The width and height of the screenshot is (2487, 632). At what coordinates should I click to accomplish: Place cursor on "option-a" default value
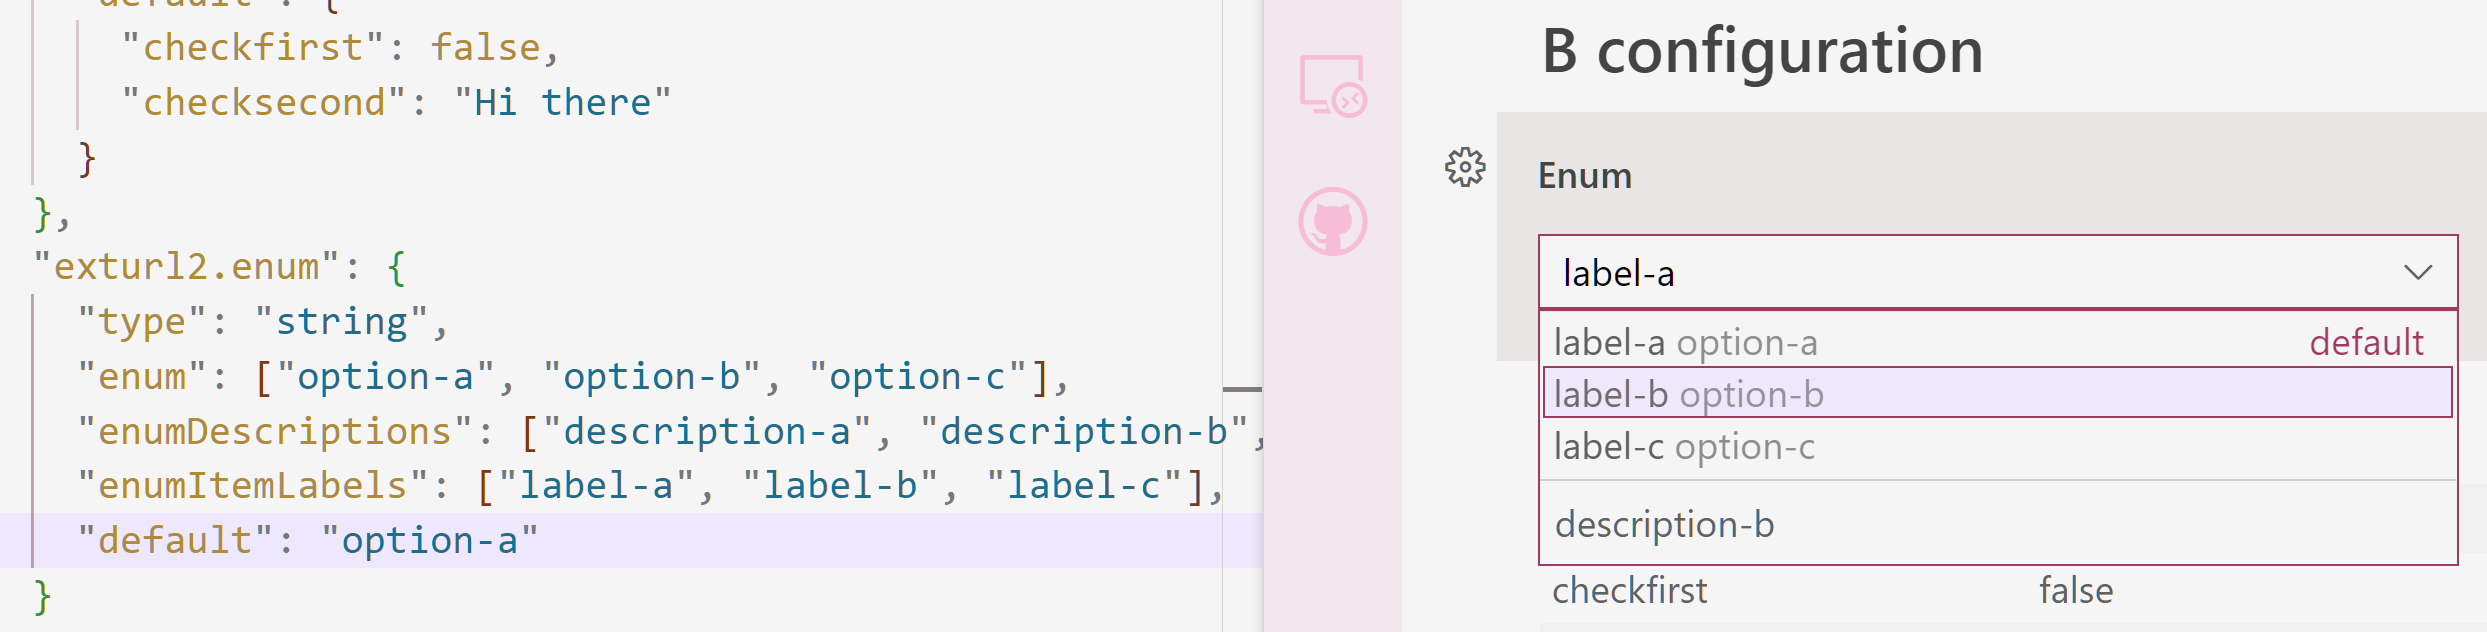(429, 541)
